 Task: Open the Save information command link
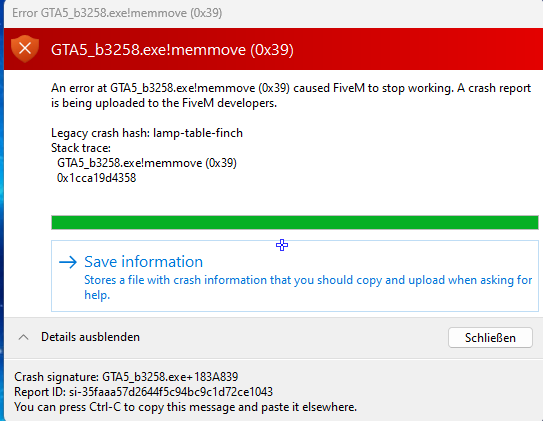pyautogui.click(x=295, y=276)
